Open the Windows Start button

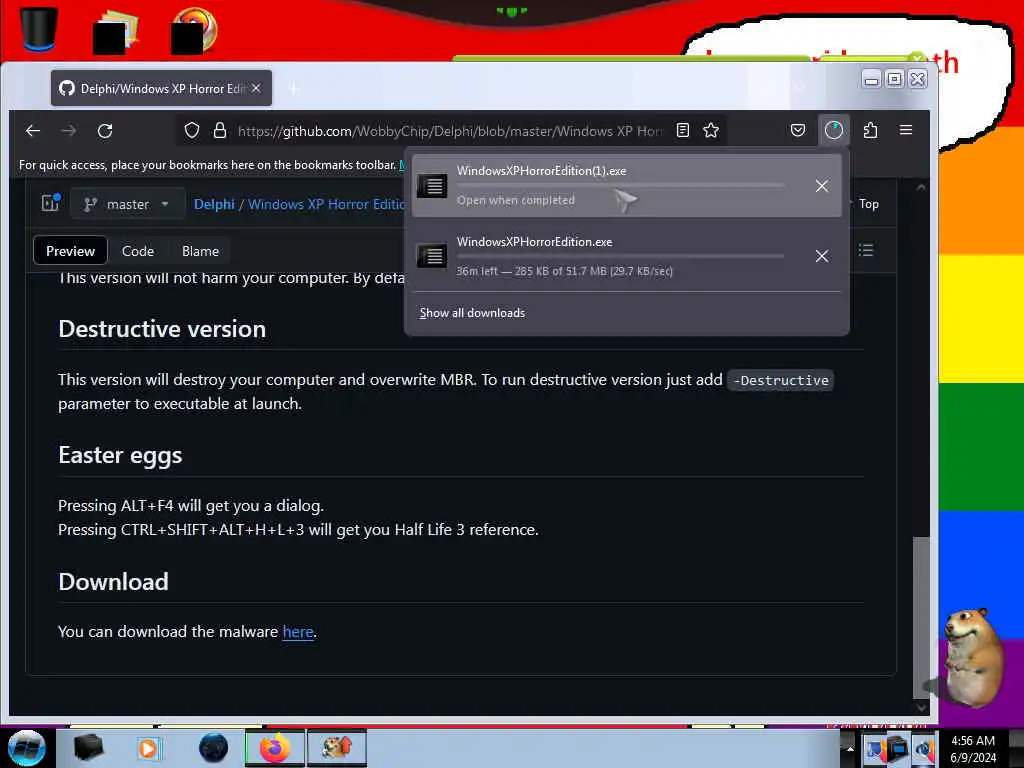point(26,748)
